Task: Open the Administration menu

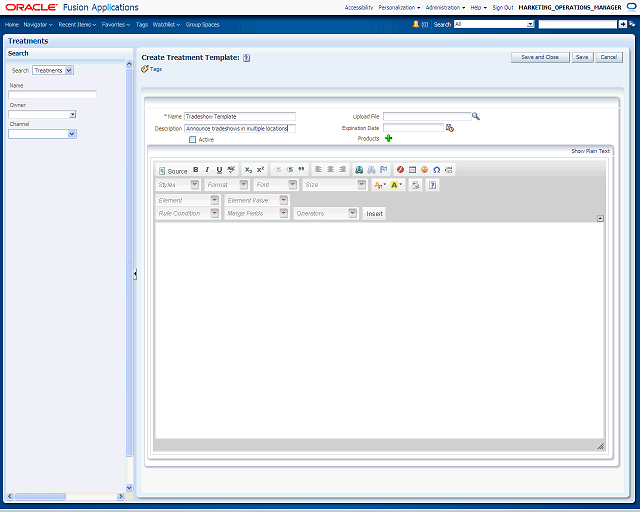Action: [445, 7]
